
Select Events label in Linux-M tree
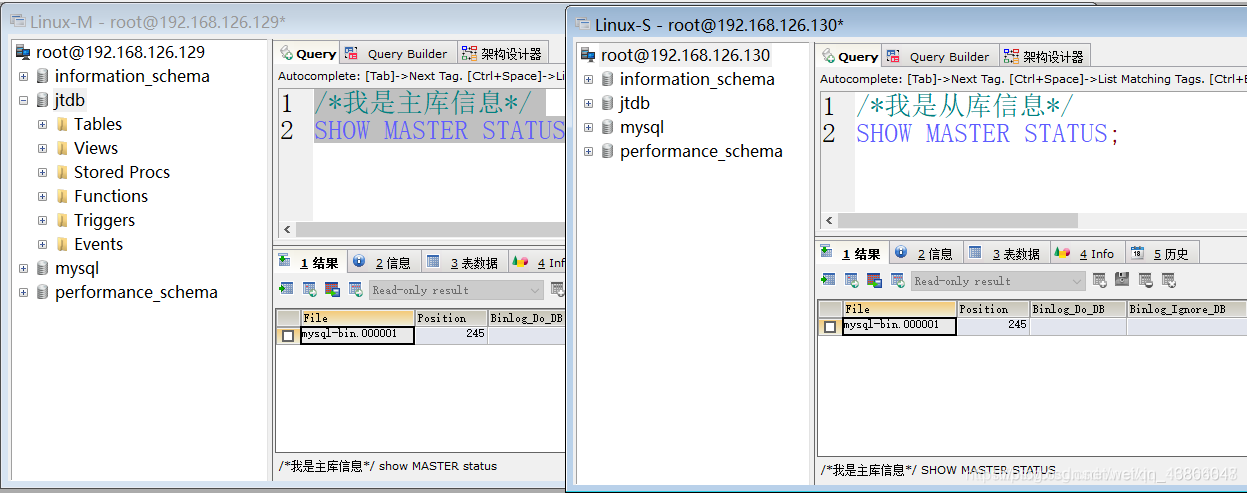(99, 244)
